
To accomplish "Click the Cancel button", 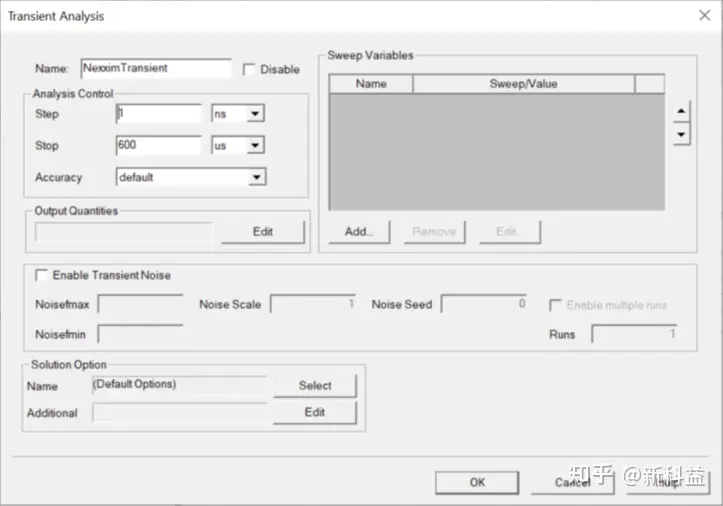I will [572, 482].
